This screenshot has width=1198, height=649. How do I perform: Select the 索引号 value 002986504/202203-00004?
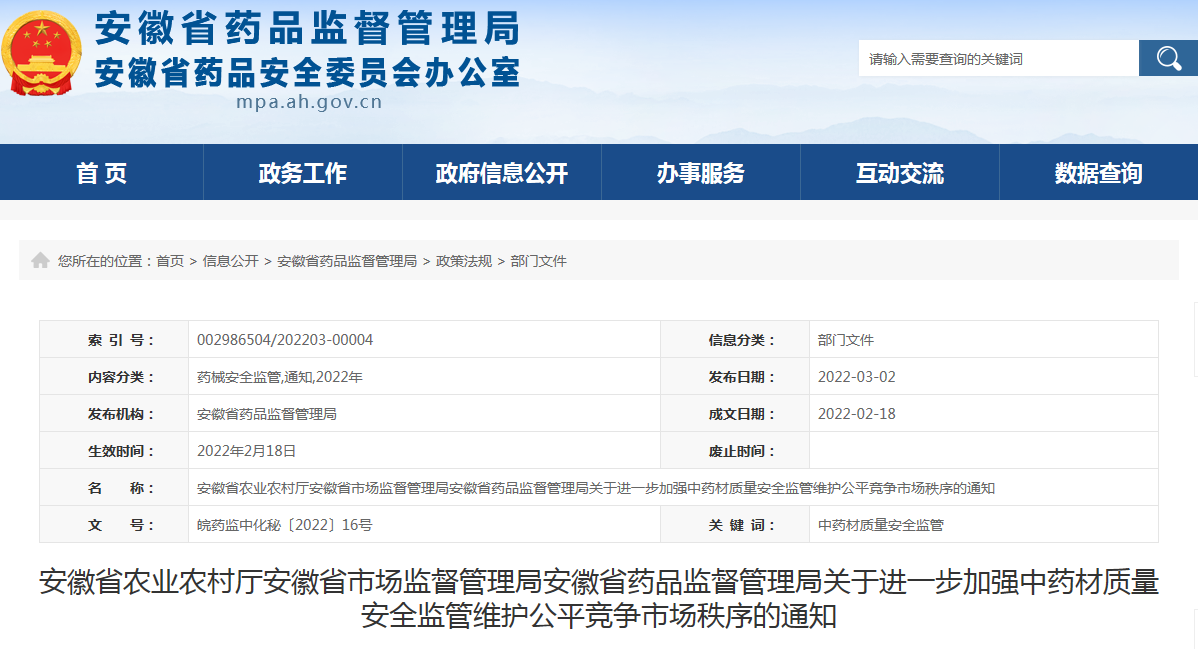click(x=283, y=339)
